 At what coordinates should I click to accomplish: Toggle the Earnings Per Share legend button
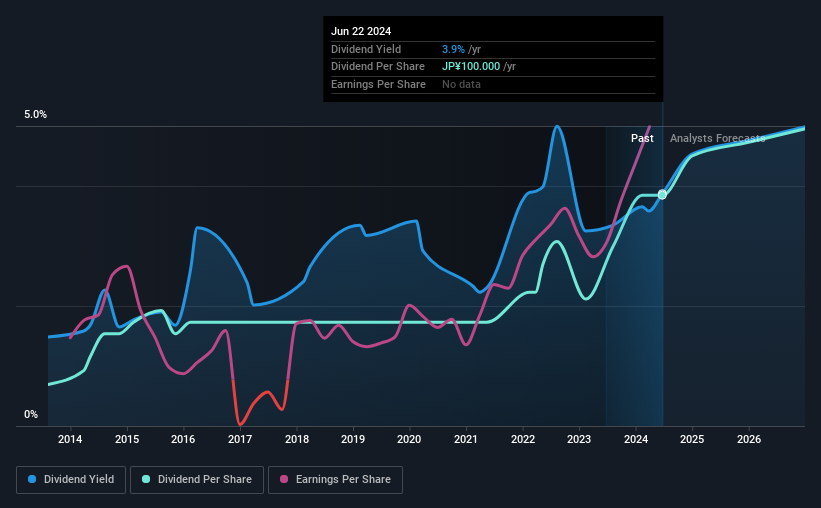[x=335, y=480]
